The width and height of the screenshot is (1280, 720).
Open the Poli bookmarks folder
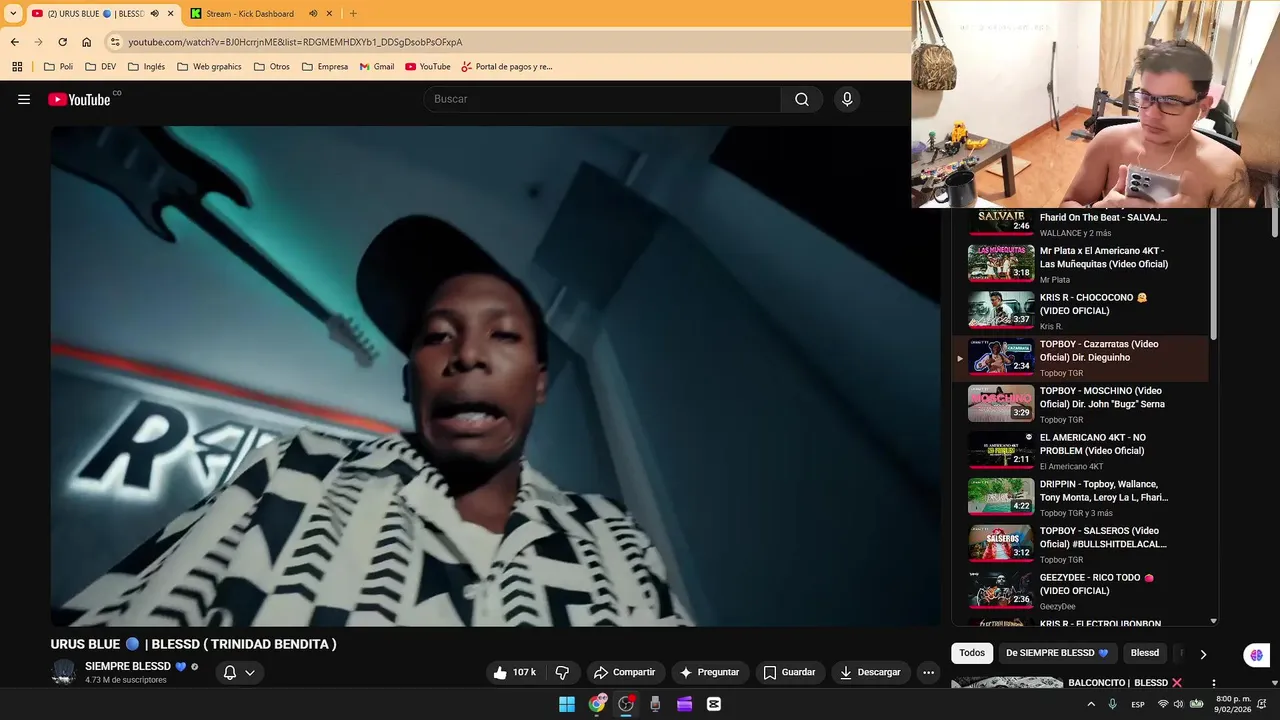[x=59, y=67]
